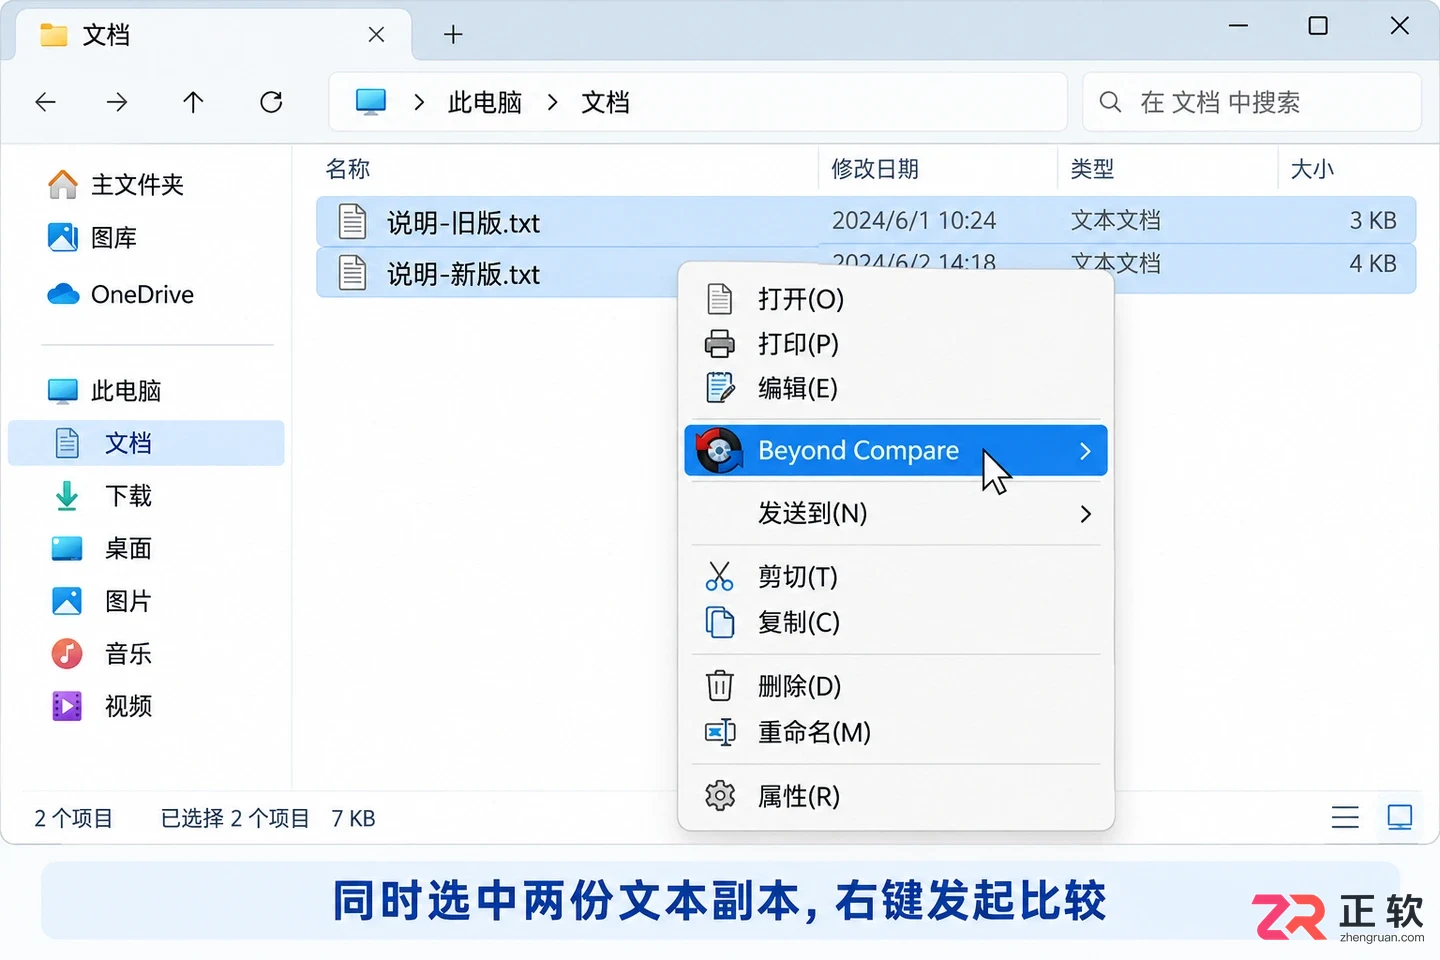This screenshot has height=960, width=1440.
Task: Choose 打开(O) from context menu
Action: [896, 299]
